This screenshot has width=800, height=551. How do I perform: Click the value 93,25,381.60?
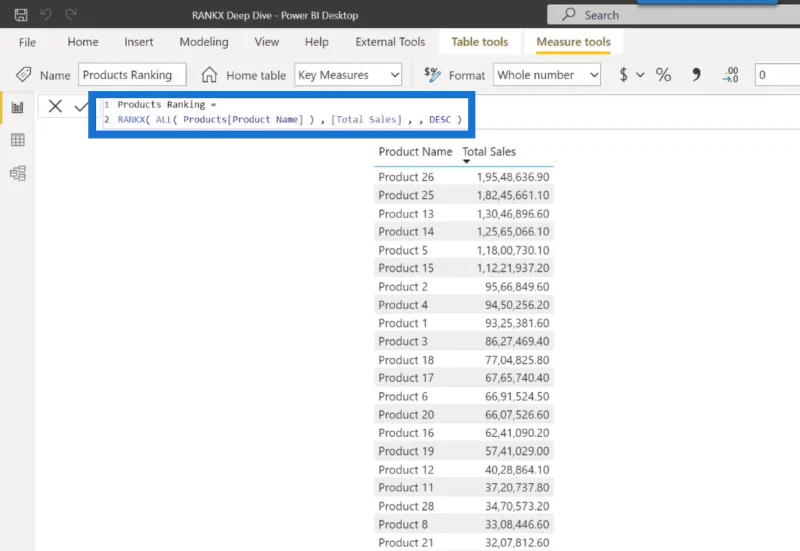(517, 323)
